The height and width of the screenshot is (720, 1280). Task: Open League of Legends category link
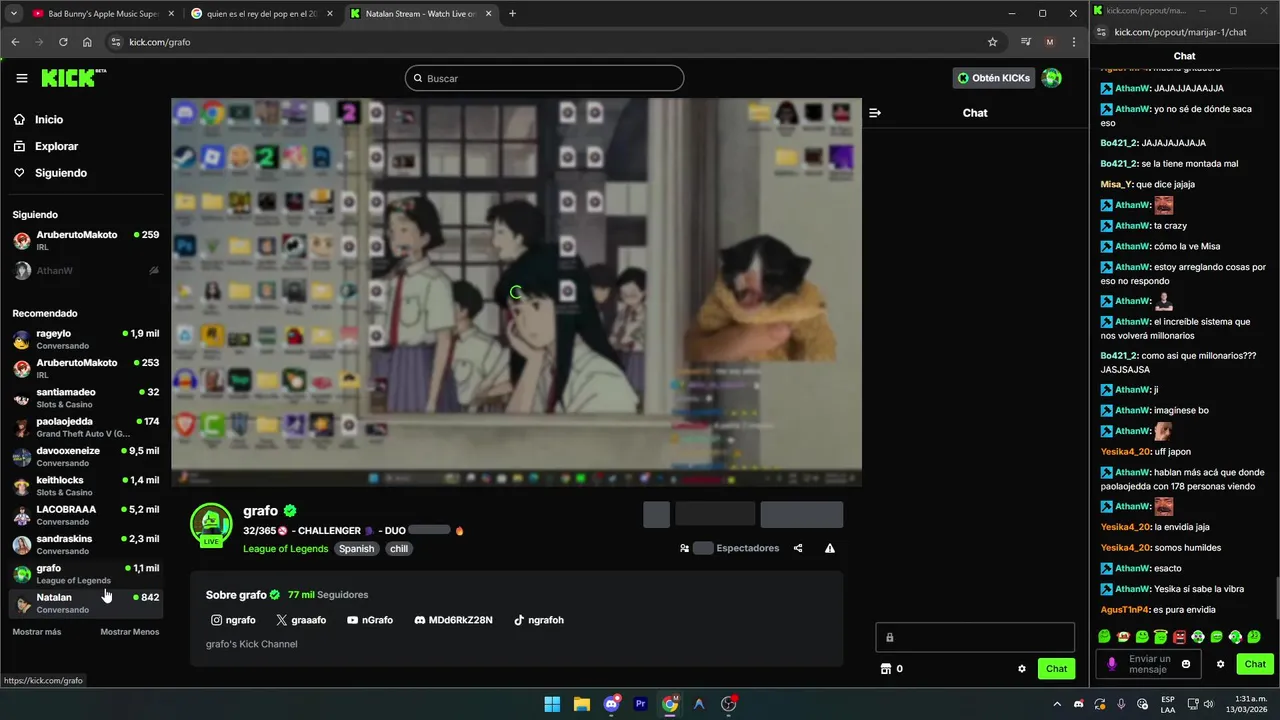[285, 548]
